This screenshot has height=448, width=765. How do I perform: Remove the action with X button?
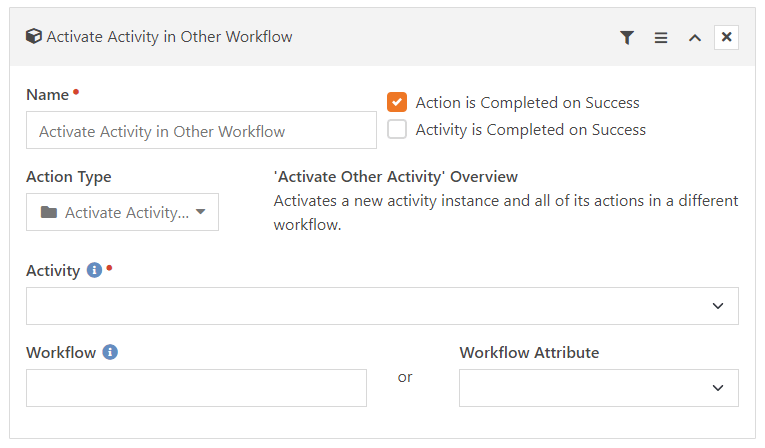[726, 37]
